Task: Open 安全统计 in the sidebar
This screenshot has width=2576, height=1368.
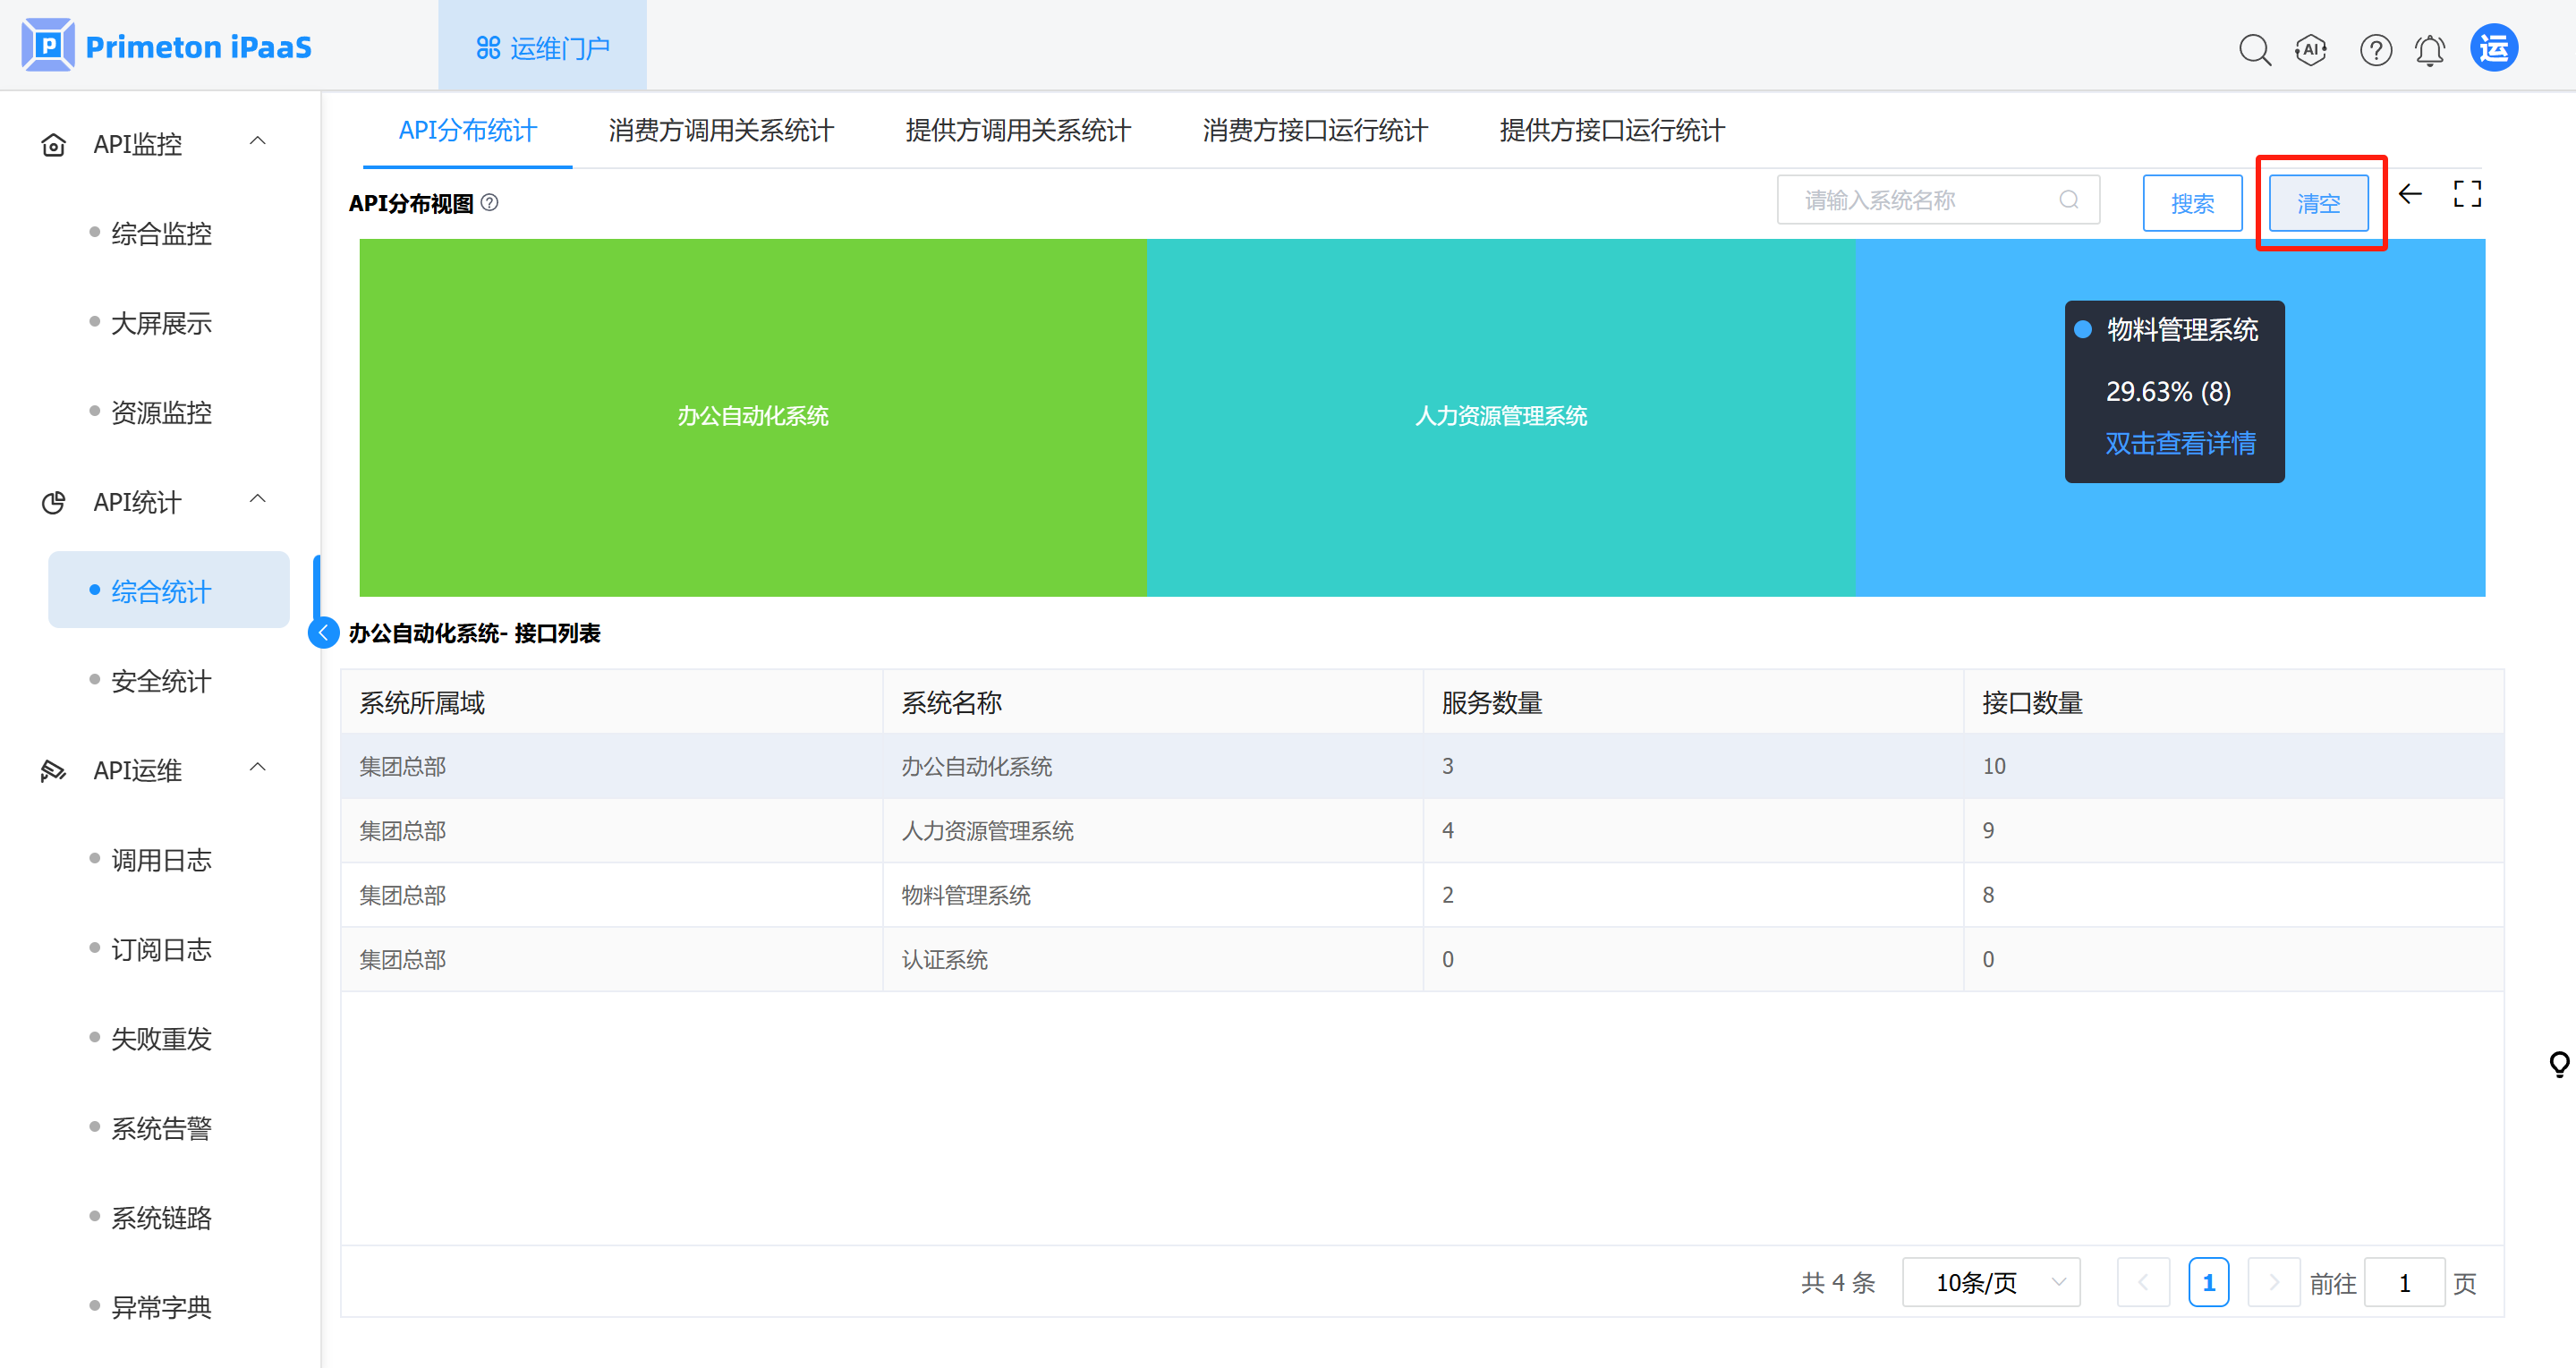Action: [161, 681]
